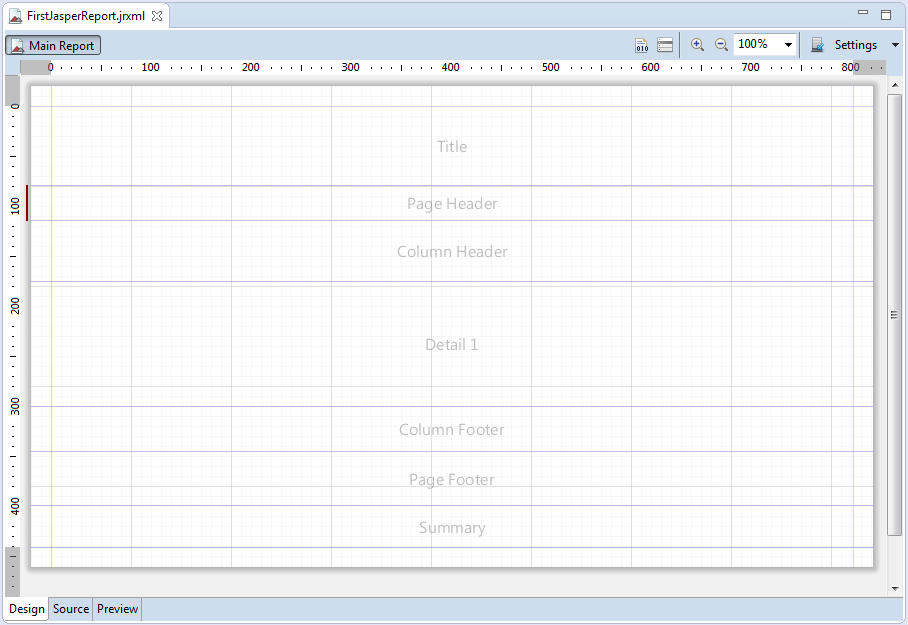Image resolution: width=908 pixels, height=625 pixels.
Task: Select the Column Header band
Action: [452, 251]
